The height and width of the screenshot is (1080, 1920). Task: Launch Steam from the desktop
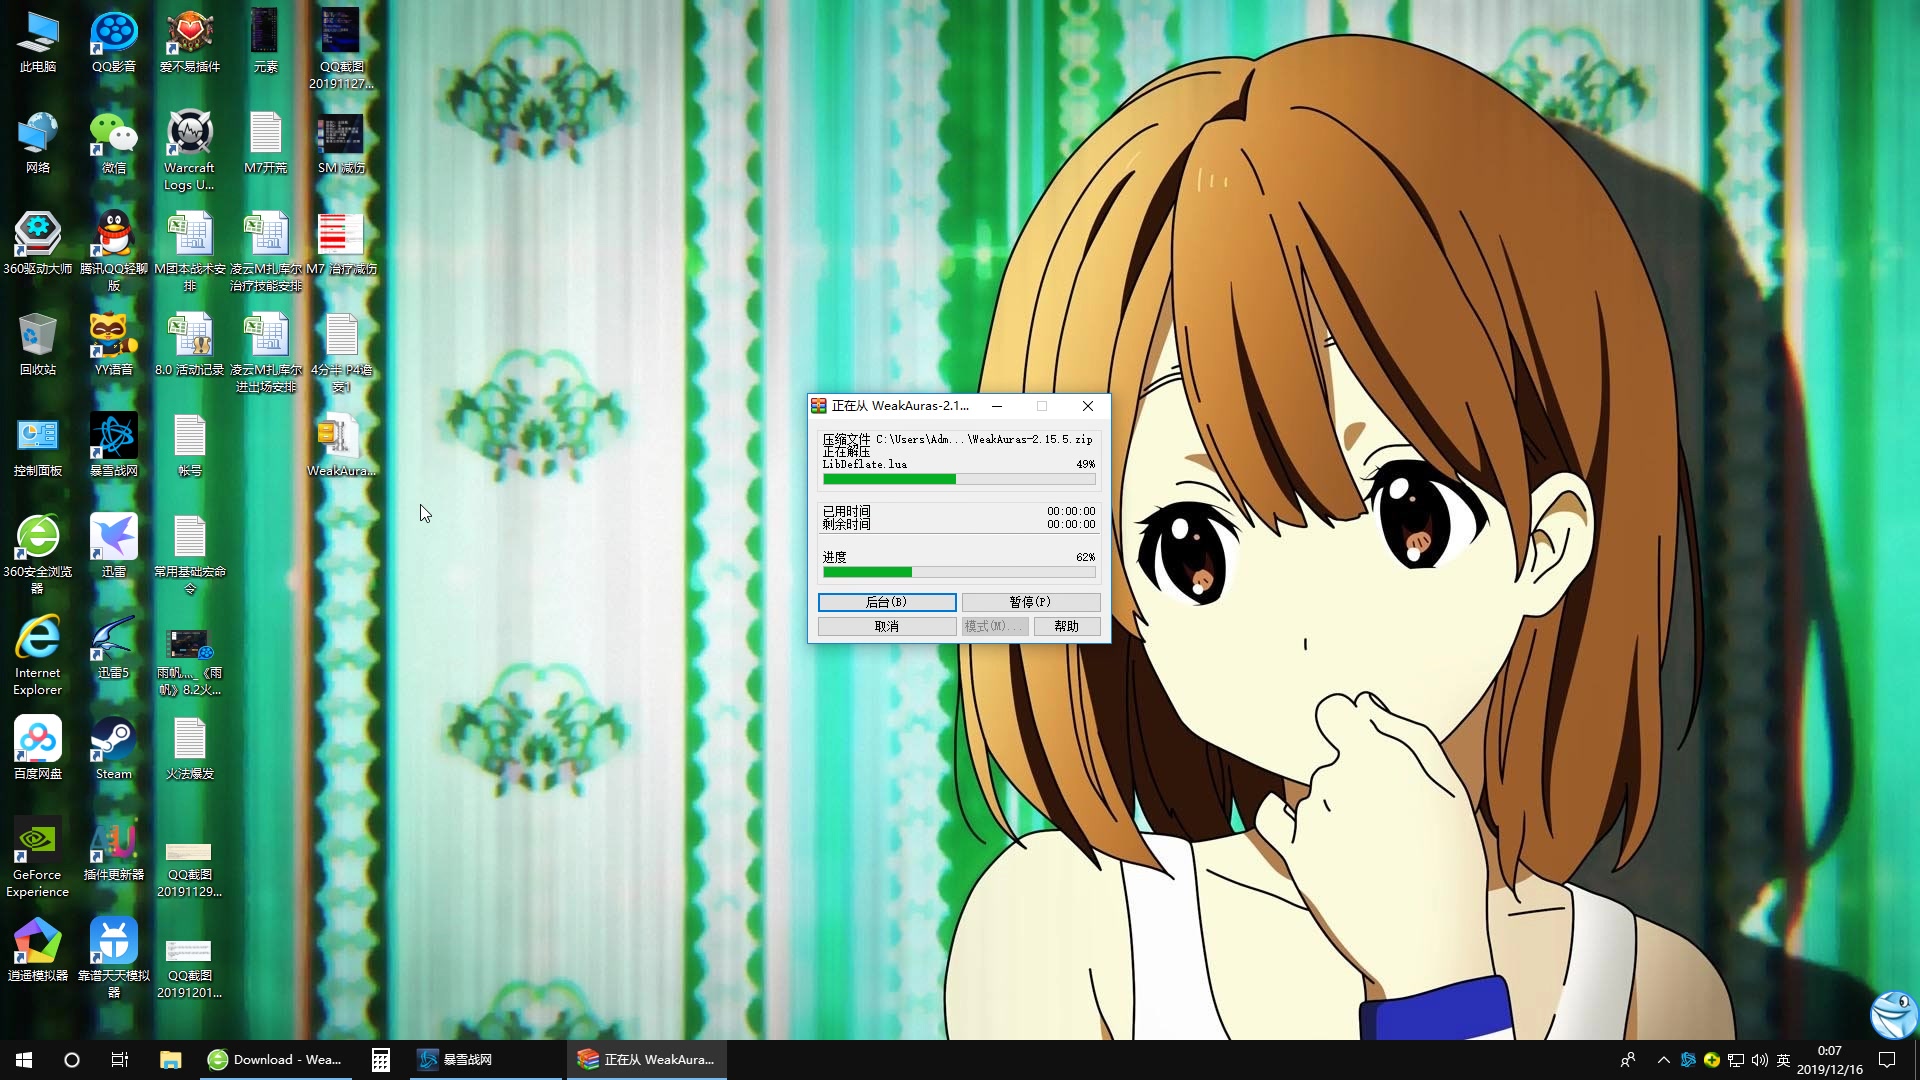(x=114, y=749)
